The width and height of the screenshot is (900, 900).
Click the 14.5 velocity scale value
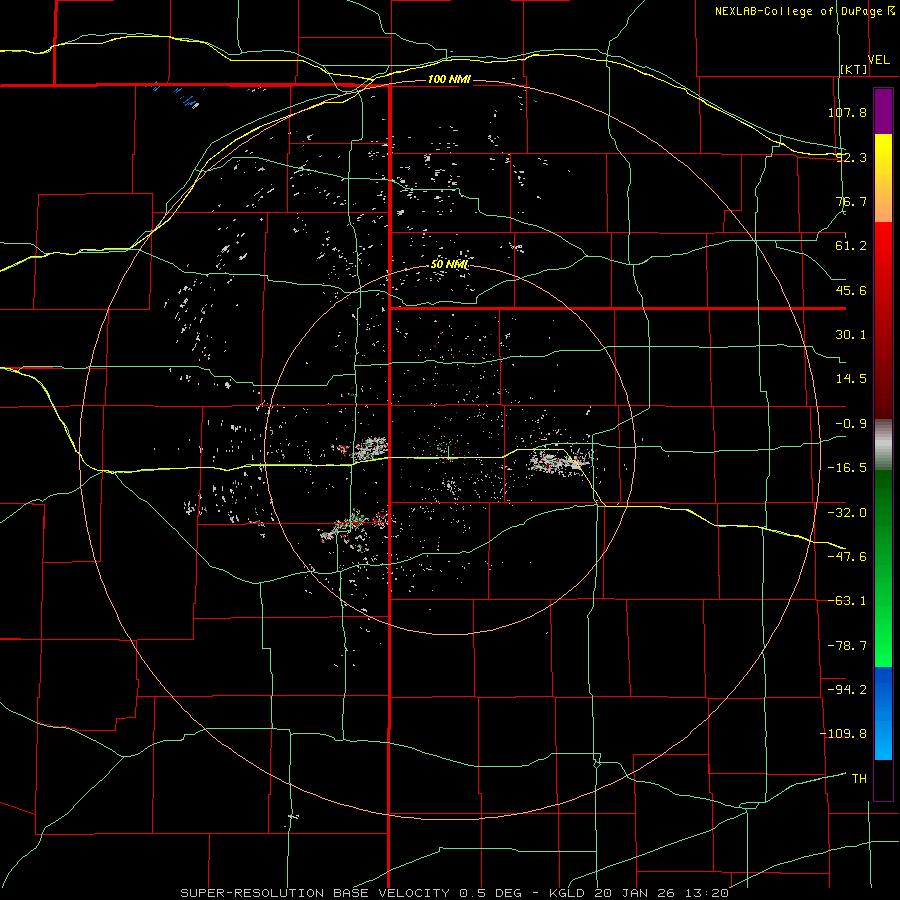click(851, 379)
